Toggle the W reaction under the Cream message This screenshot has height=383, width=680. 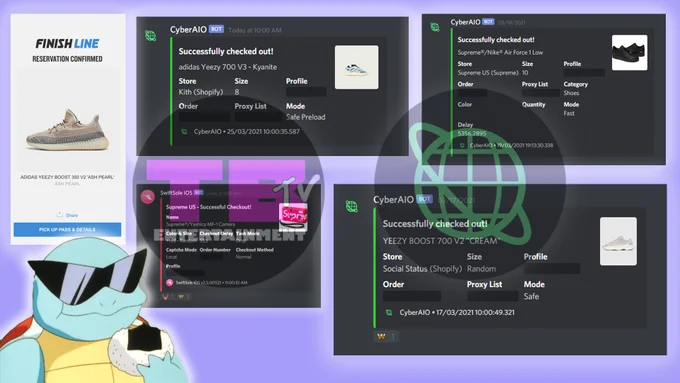click(x=386, y=336)
